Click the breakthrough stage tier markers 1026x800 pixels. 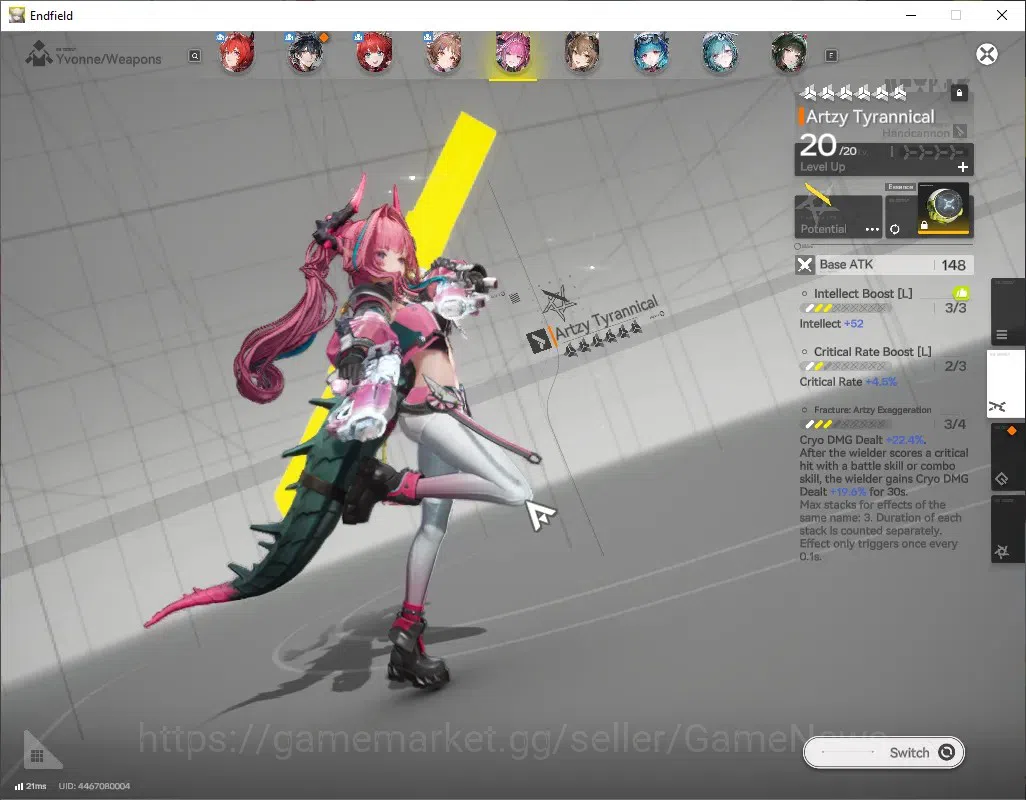pos(932,152)
